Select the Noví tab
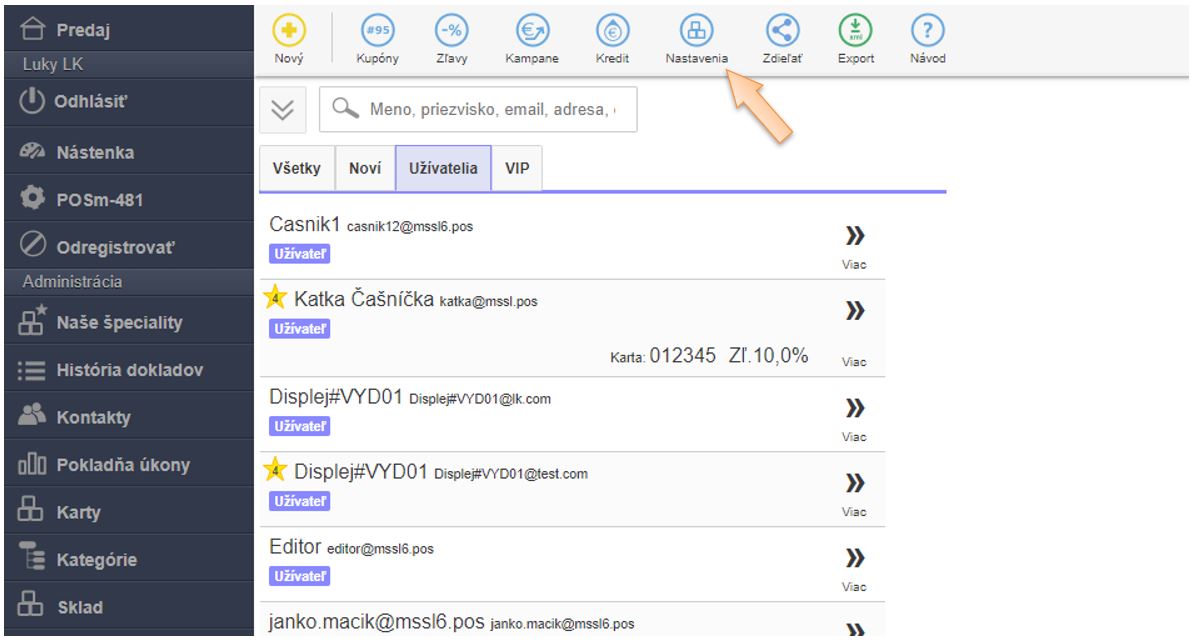Image resolution: width=1198 pixels, height=643 pixels. pyautogui.click(x=364, y=168)
